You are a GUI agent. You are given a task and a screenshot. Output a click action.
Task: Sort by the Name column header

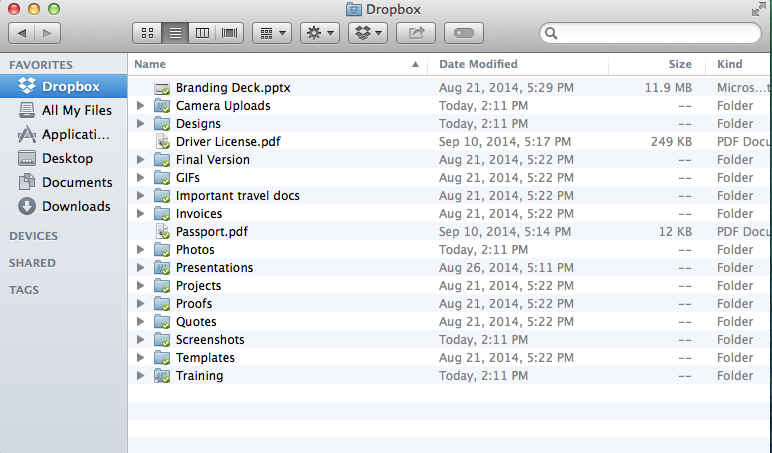(278, 64)
